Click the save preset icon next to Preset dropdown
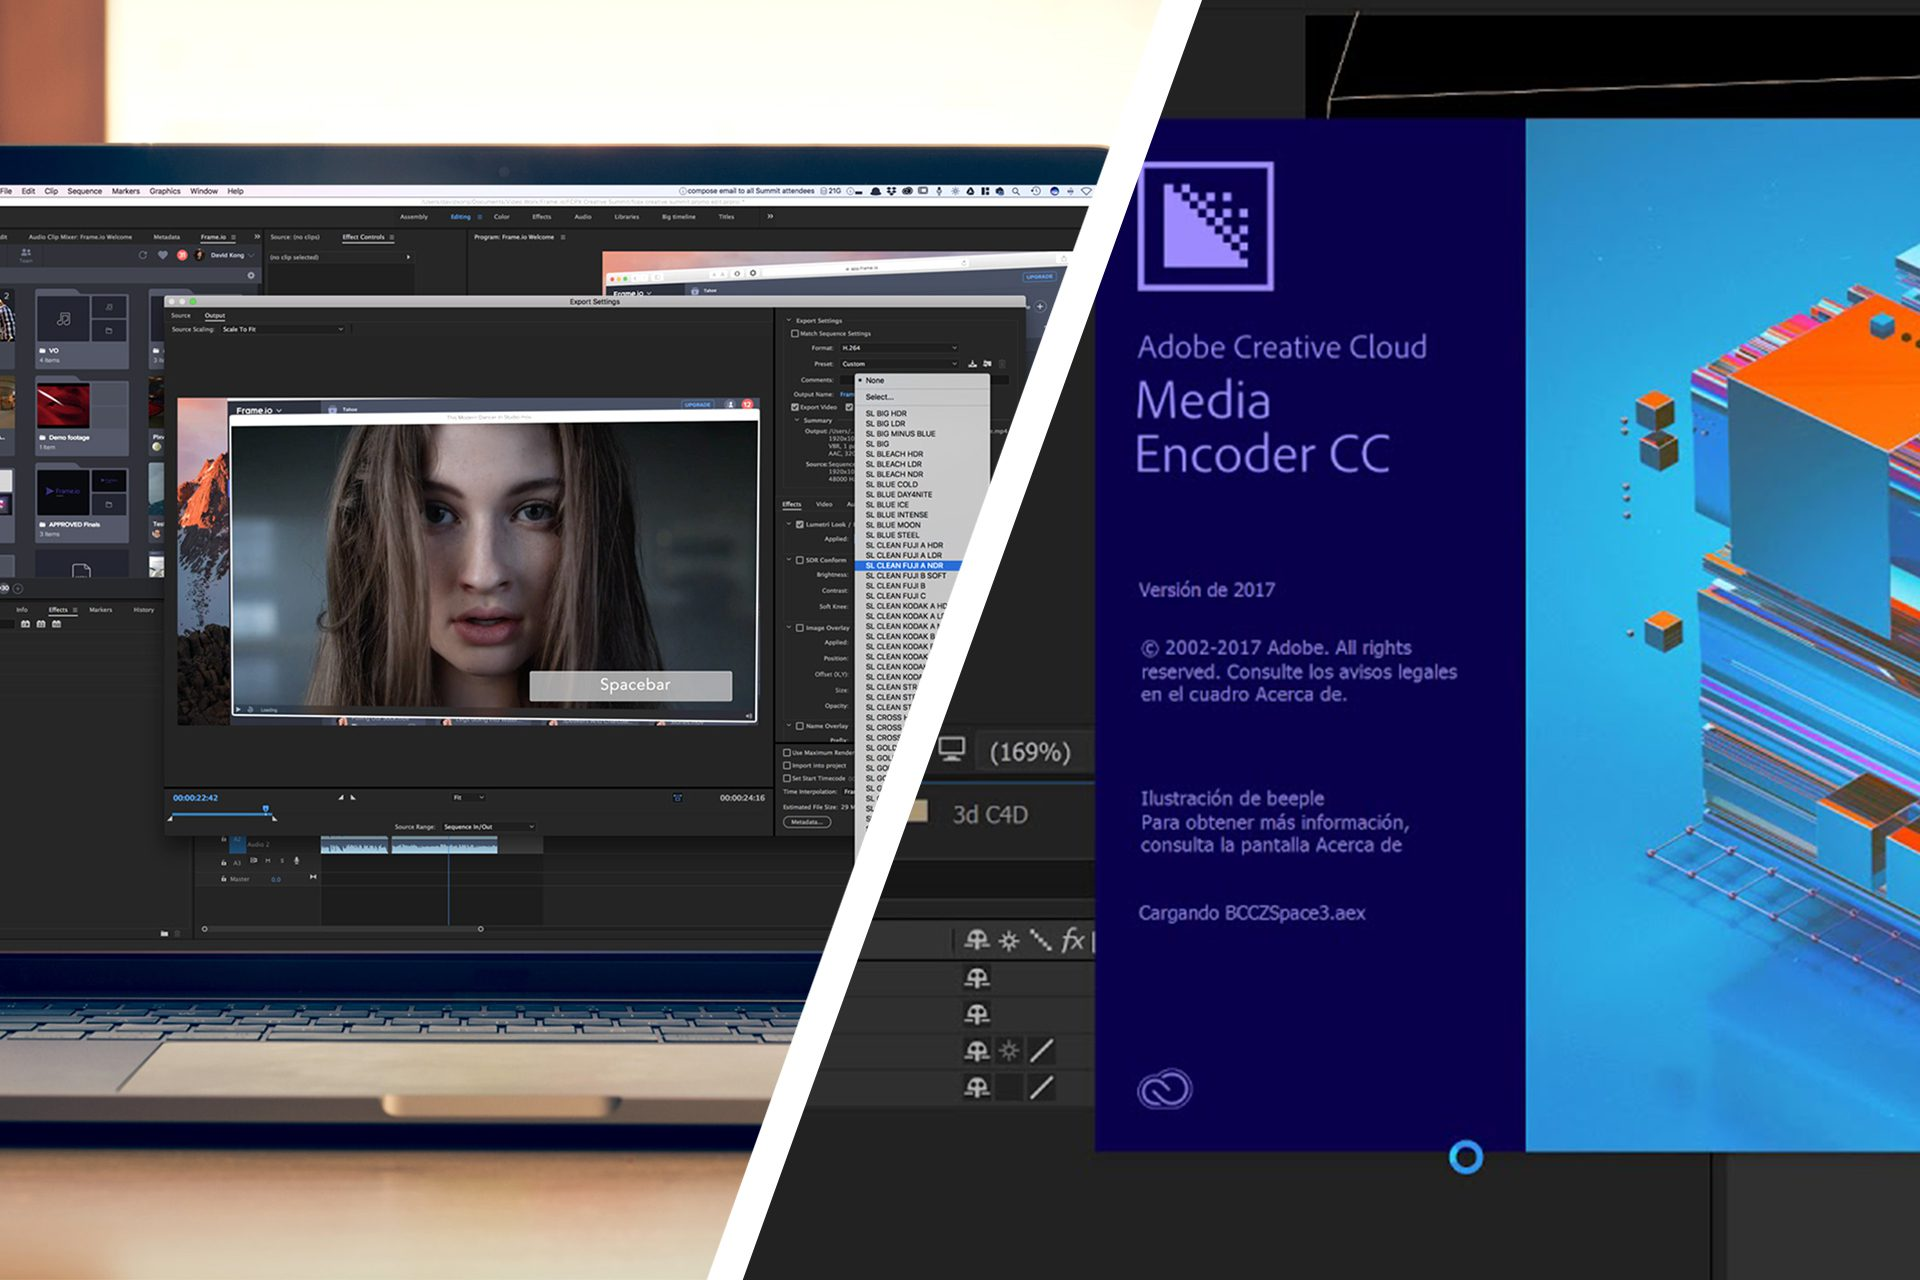 973,363
